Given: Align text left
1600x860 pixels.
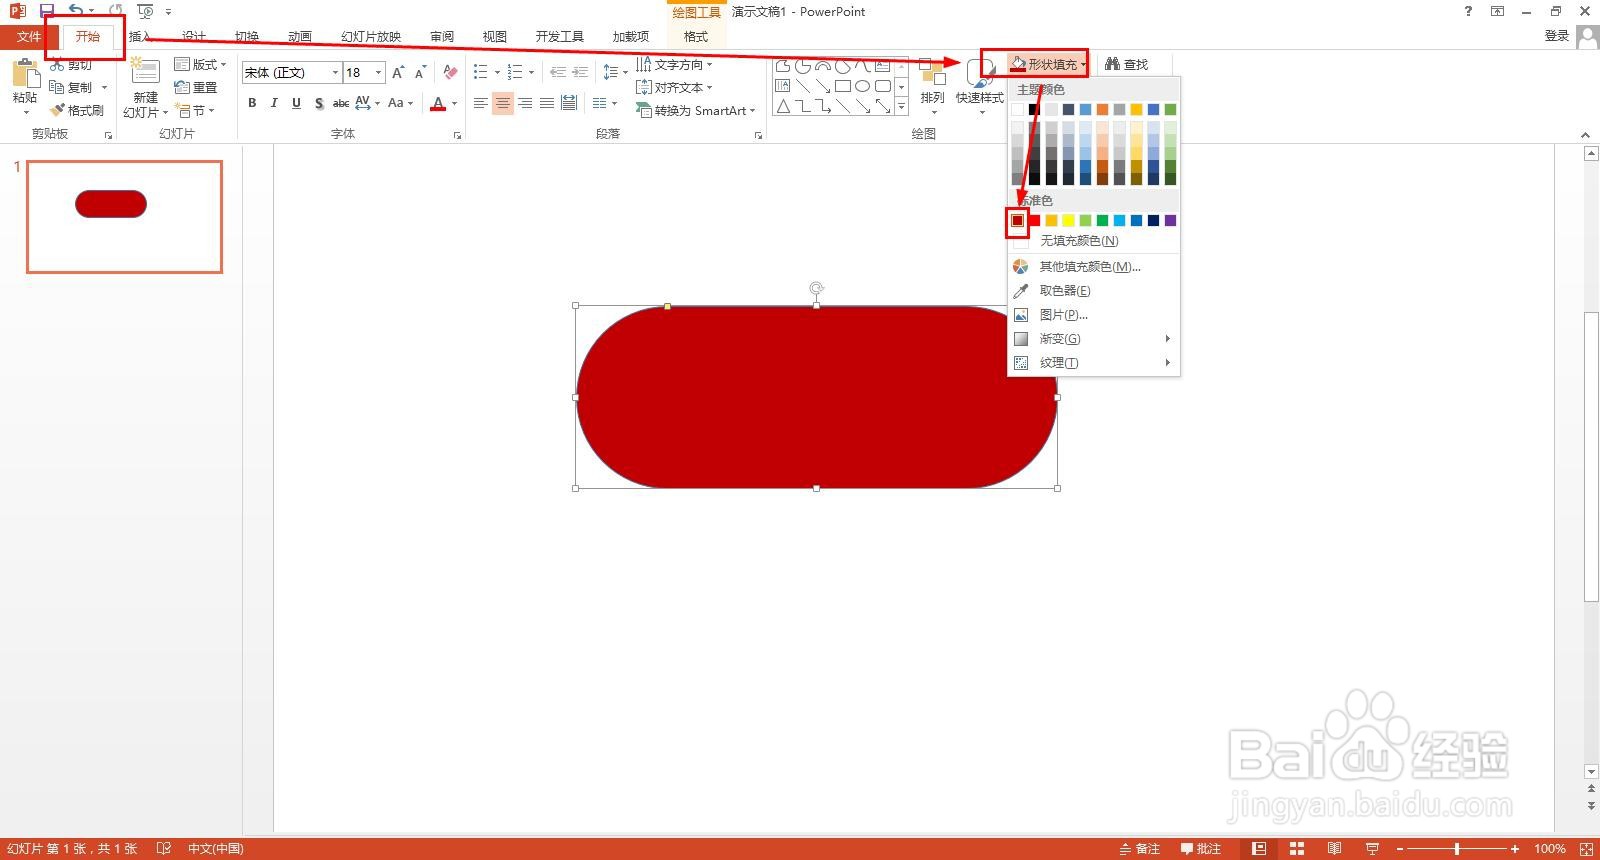Looking at the screenshot, I should click(481, 102).
